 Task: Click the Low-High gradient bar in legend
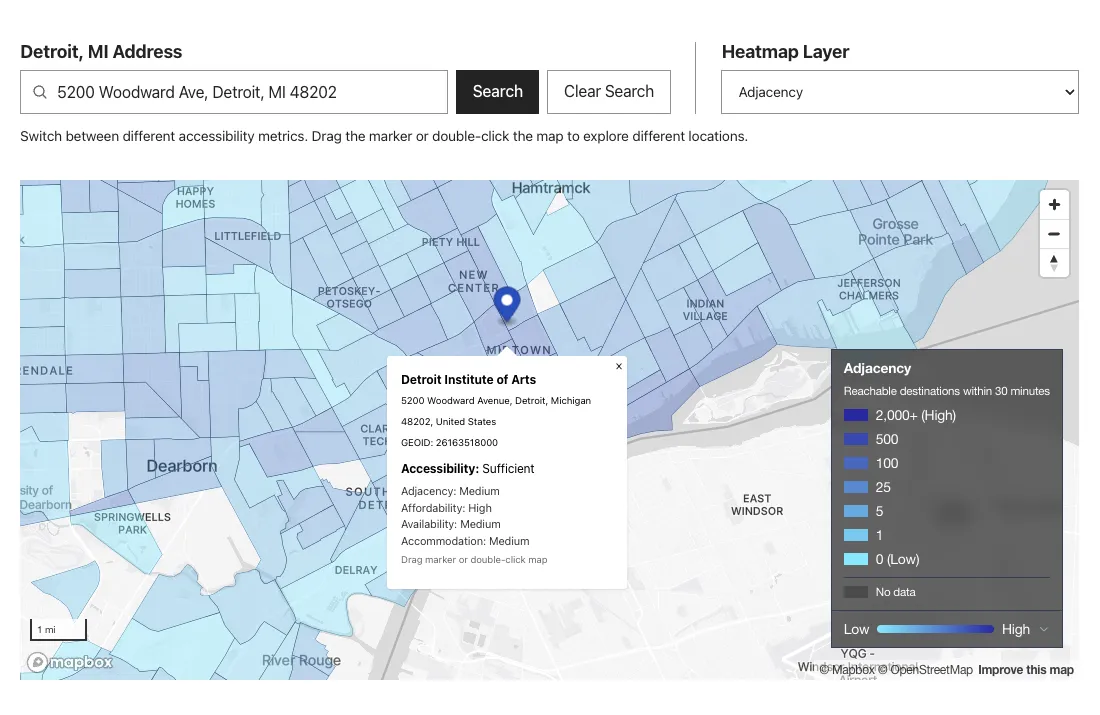pyautogui.click(x=935, y=629)
